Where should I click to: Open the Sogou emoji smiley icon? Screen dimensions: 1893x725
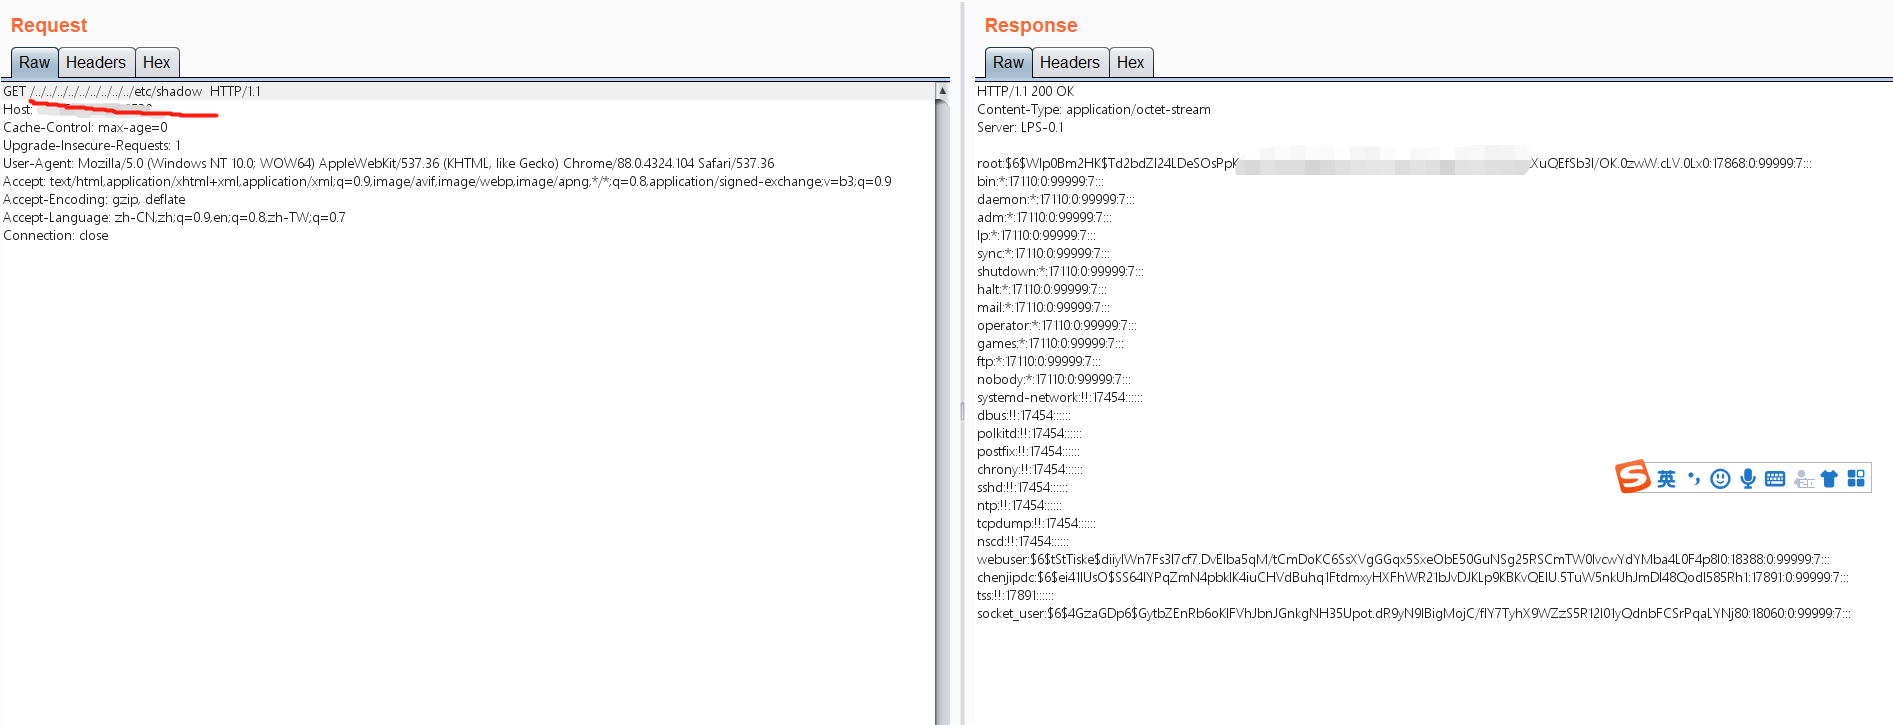[1720, 479]
